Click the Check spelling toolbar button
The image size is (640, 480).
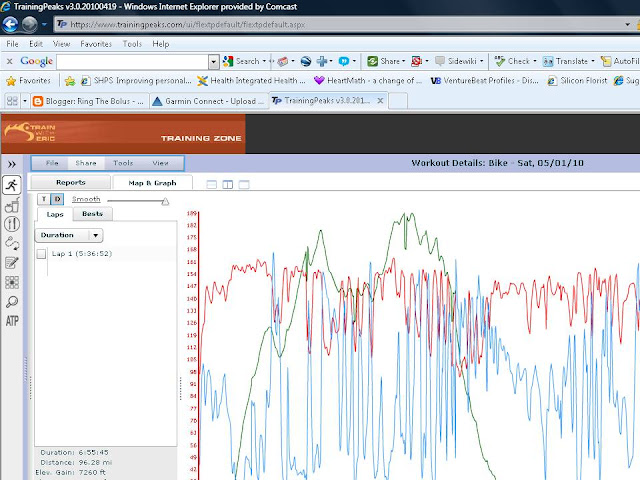click(512, 61)
